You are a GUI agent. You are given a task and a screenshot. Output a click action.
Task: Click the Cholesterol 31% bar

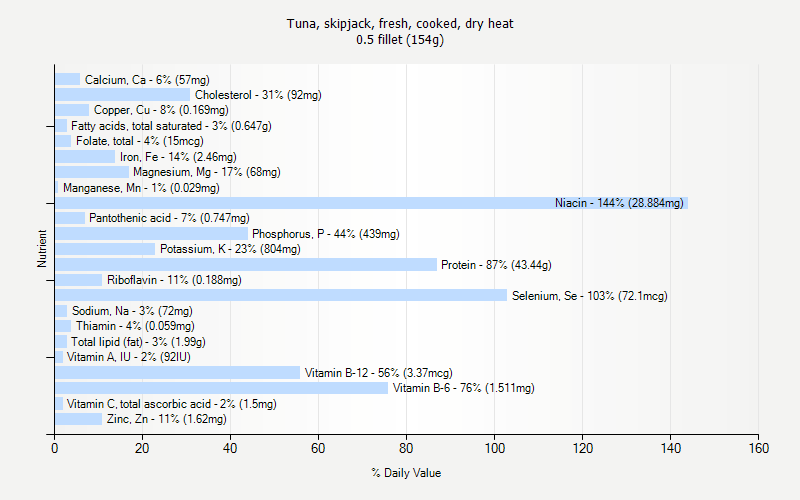pyautogui.click(x=122, y=95)
